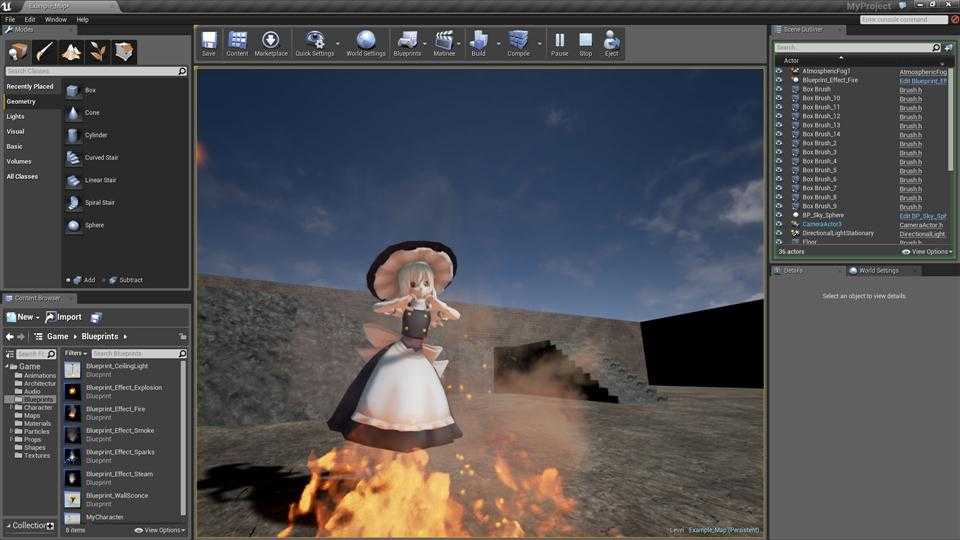Click Game in the path breadcrumb
This screenshot has height=540, width=960.
point(58,337)
